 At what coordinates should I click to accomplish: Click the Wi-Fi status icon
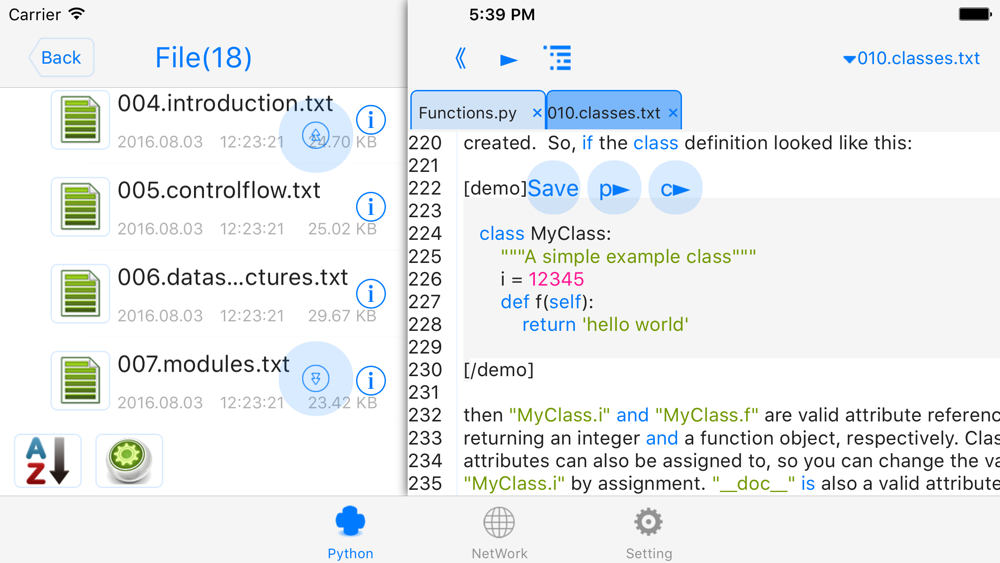point(77,13)
